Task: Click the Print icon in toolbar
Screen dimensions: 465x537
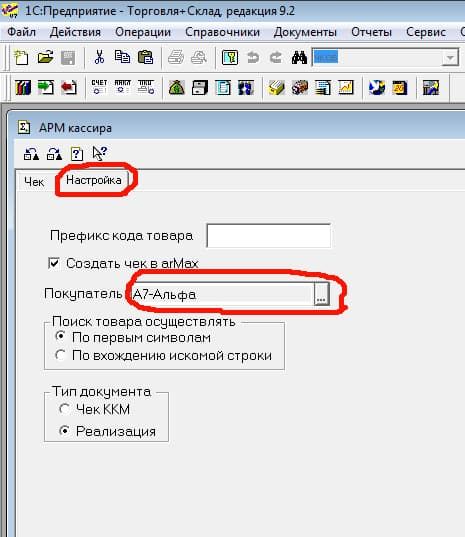Action: [x=176, y=57]
